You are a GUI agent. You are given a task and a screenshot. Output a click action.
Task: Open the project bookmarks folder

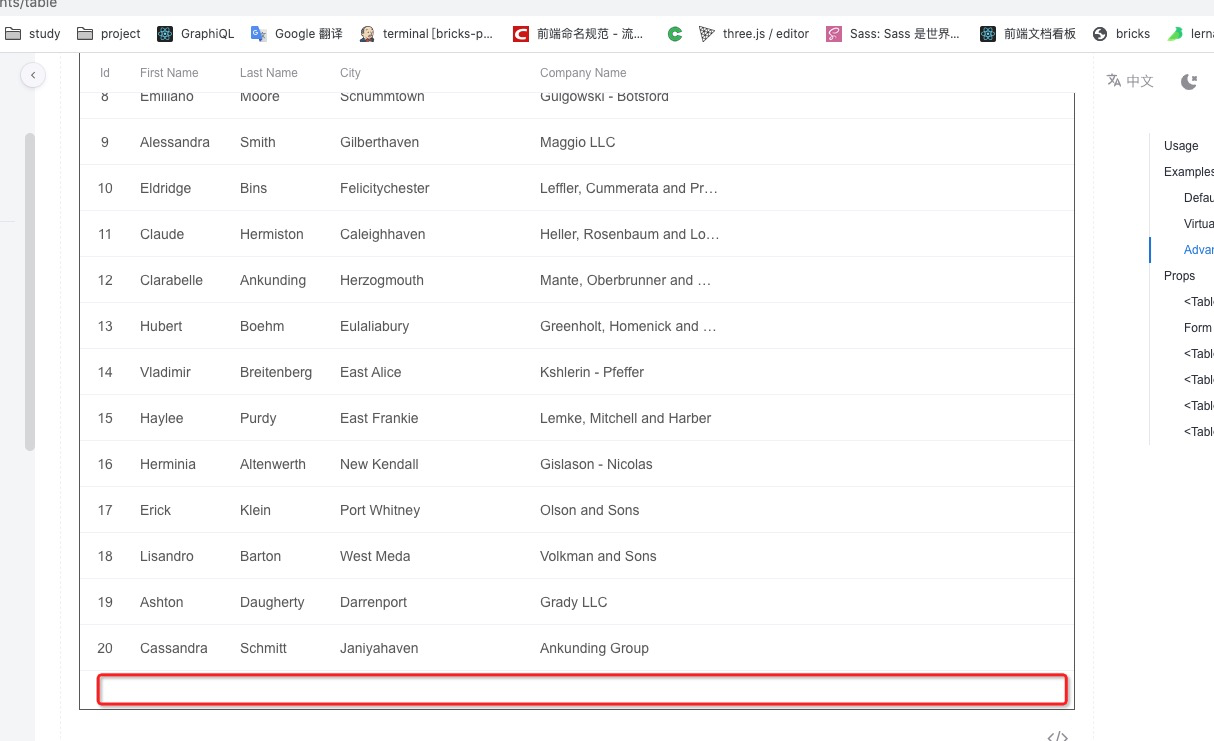pyautogui.click(x=110, y=33)
